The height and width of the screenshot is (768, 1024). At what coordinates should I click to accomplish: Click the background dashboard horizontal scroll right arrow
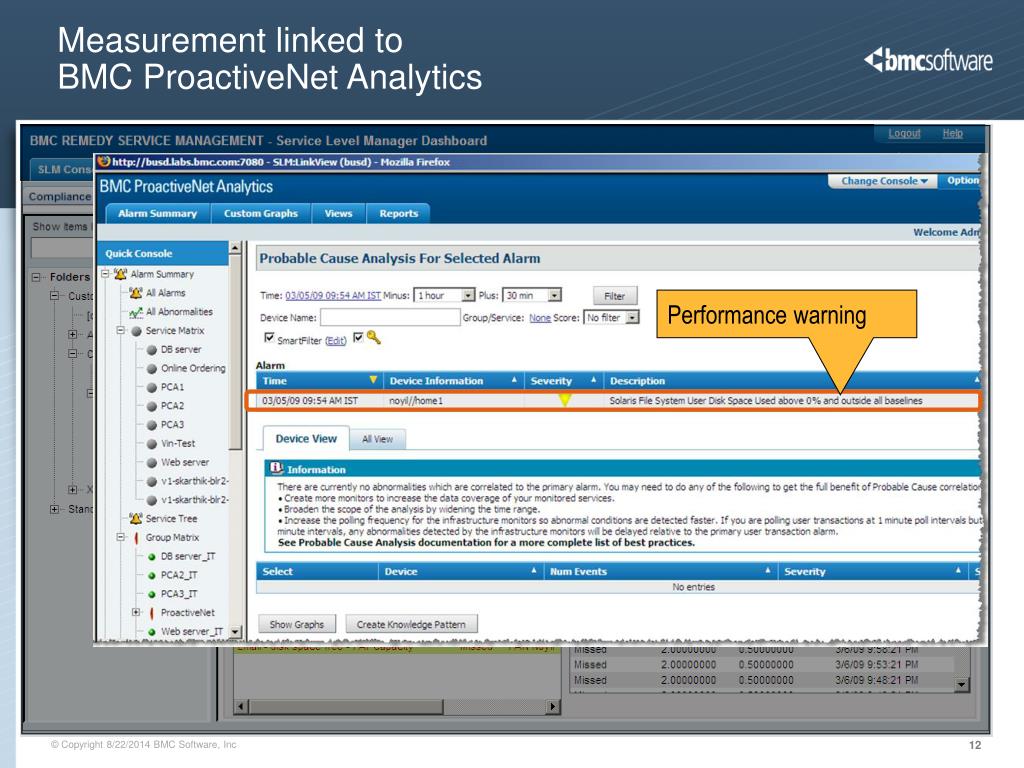tap(554, 706)
